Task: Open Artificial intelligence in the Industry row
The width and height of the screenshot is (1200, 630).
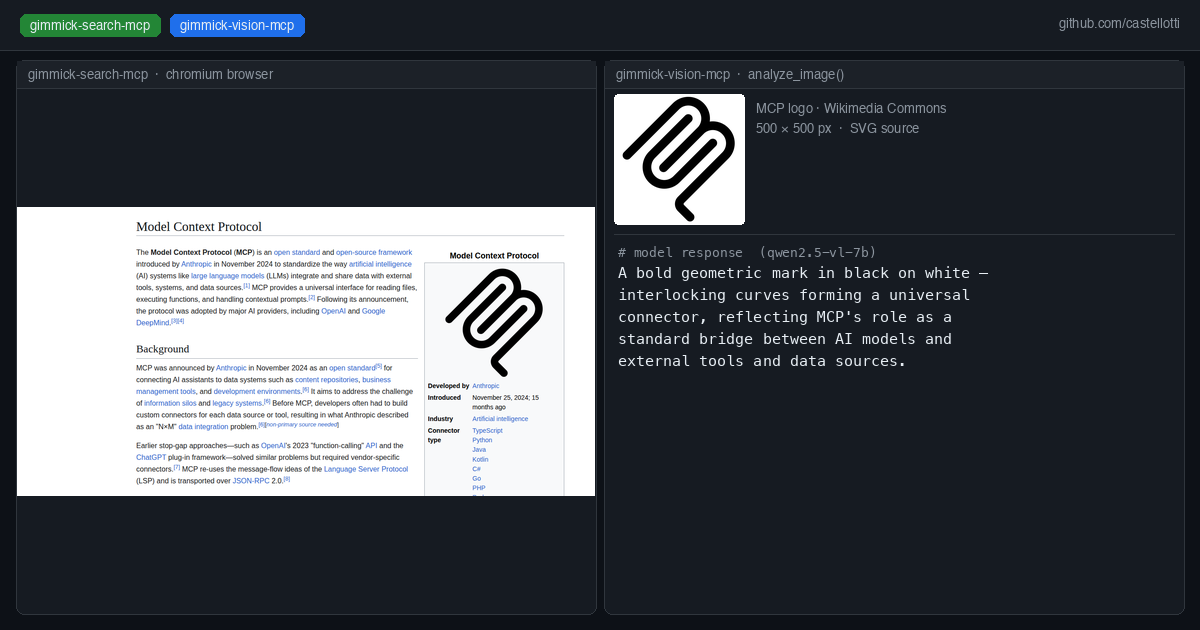Action: tap(500, 419)
